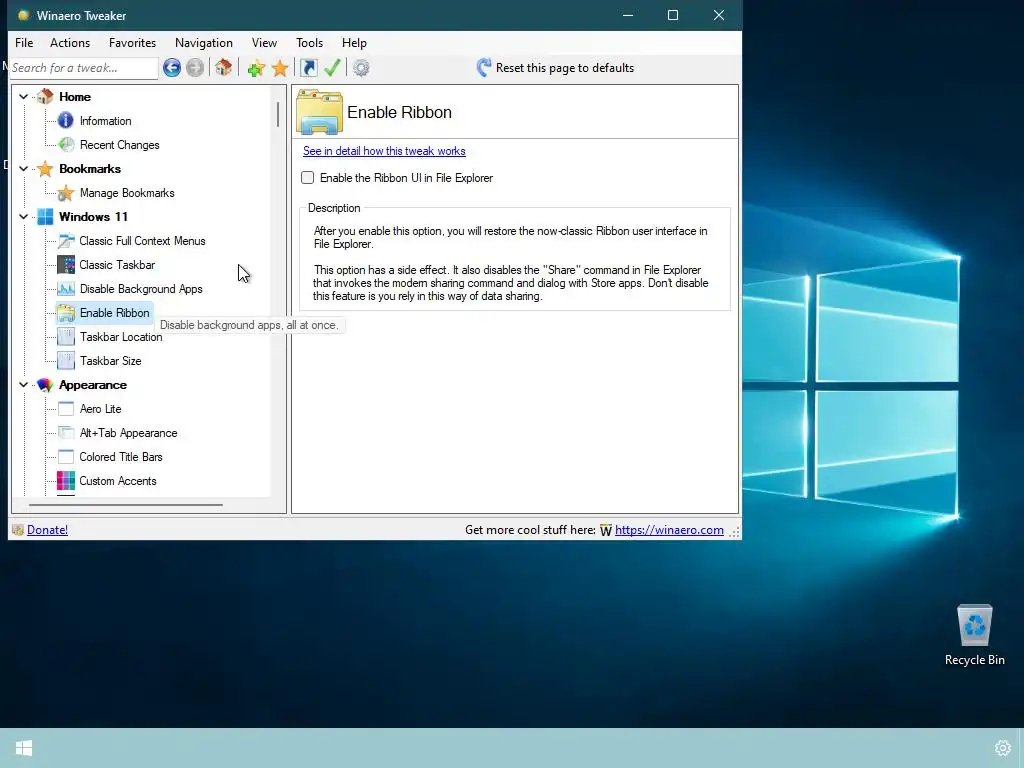Select 'Alt+Tab Appearance' text in tree
The image size is (1024, 768).
[128, 433]
